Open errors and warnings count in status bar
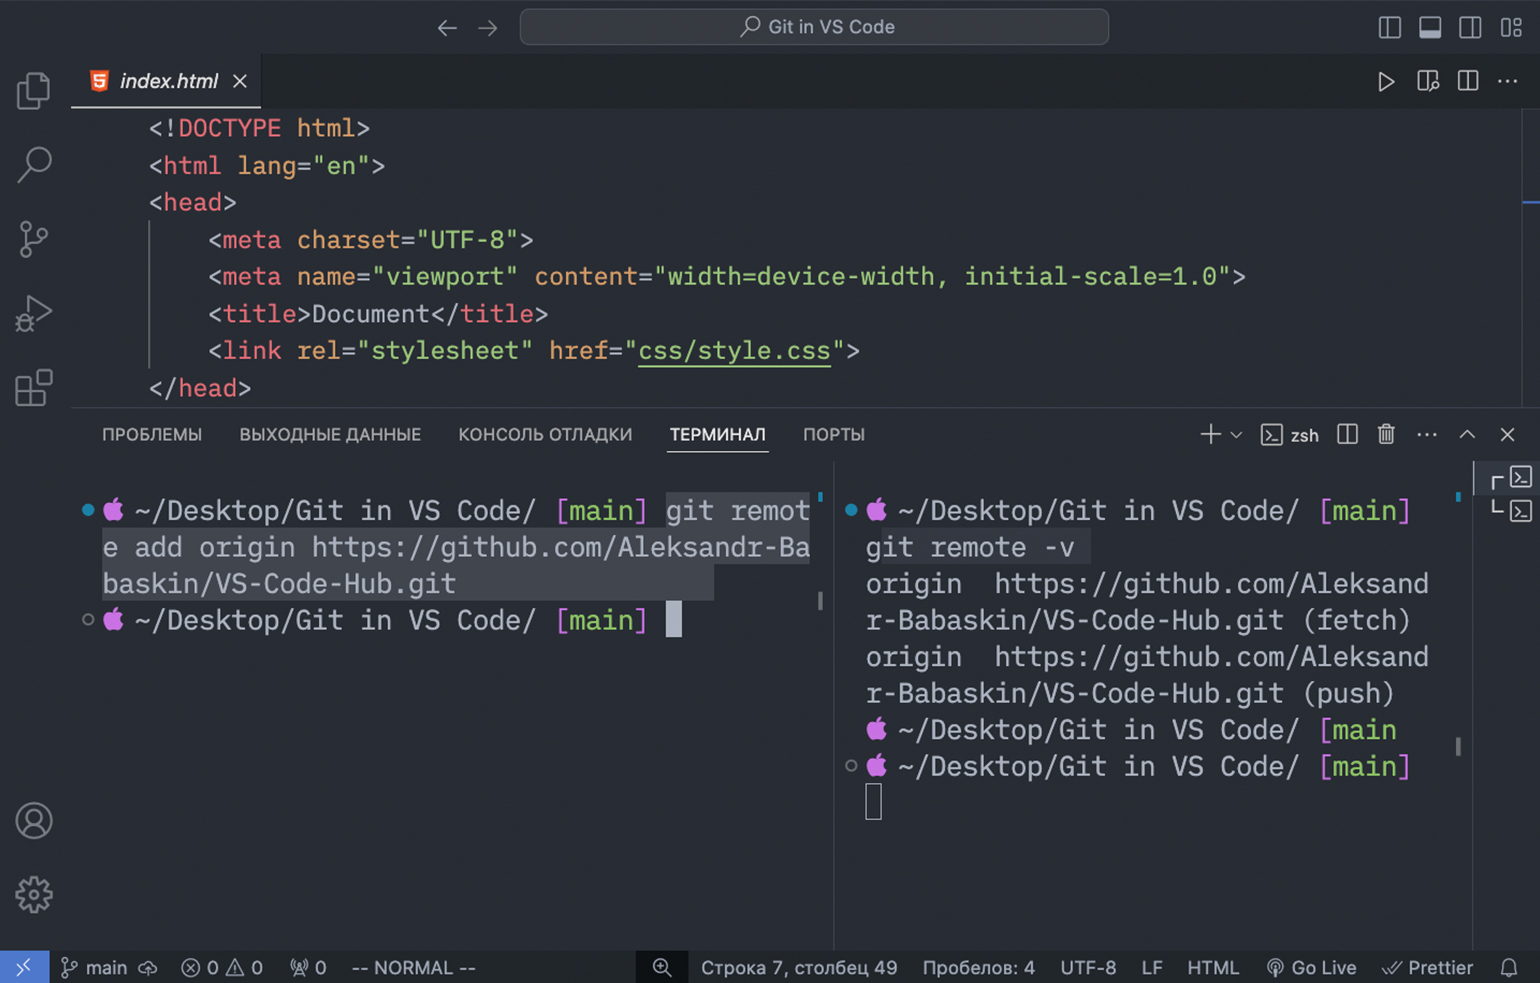This screenshot has height=983, width=1540. click(222, 967)
